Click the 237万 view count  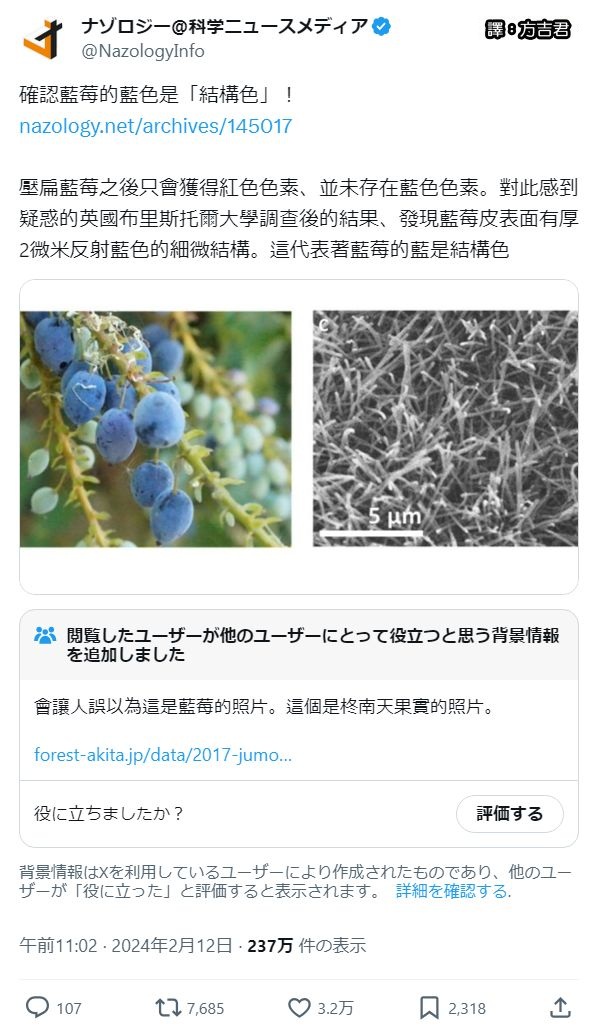point(270,945)
